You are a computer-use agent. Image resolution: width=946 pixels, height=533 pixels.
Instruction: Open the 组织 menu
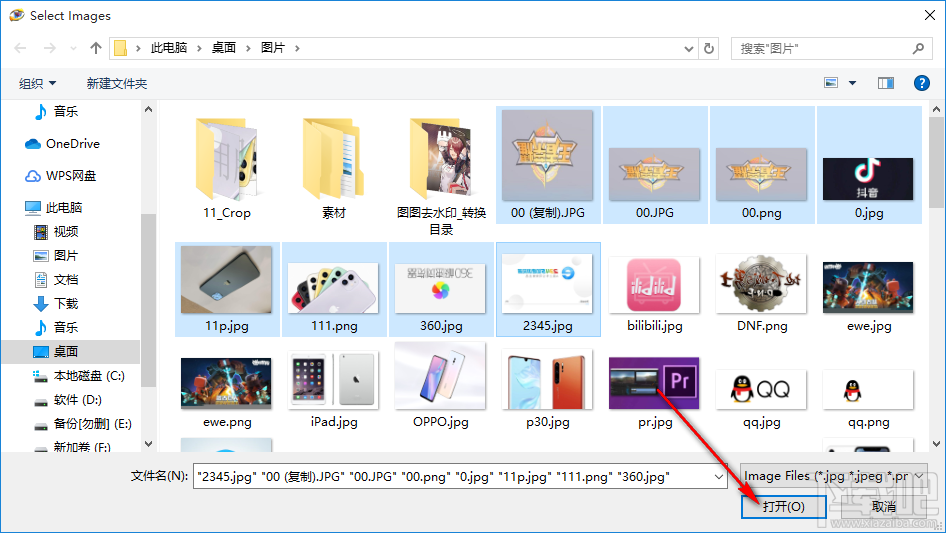pos(37,83)
